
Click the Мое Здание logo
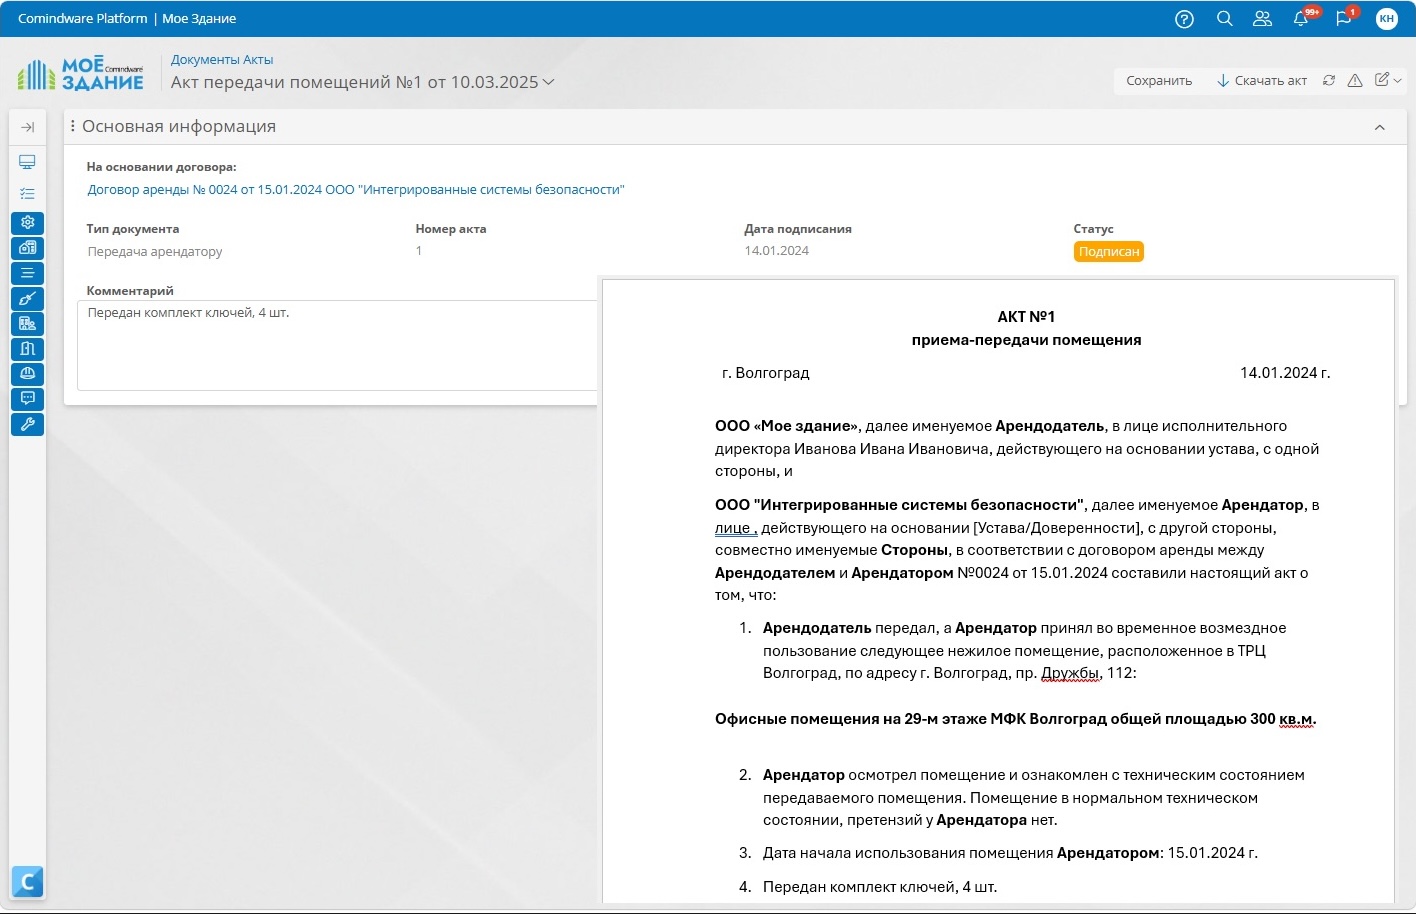click(81, 74)
